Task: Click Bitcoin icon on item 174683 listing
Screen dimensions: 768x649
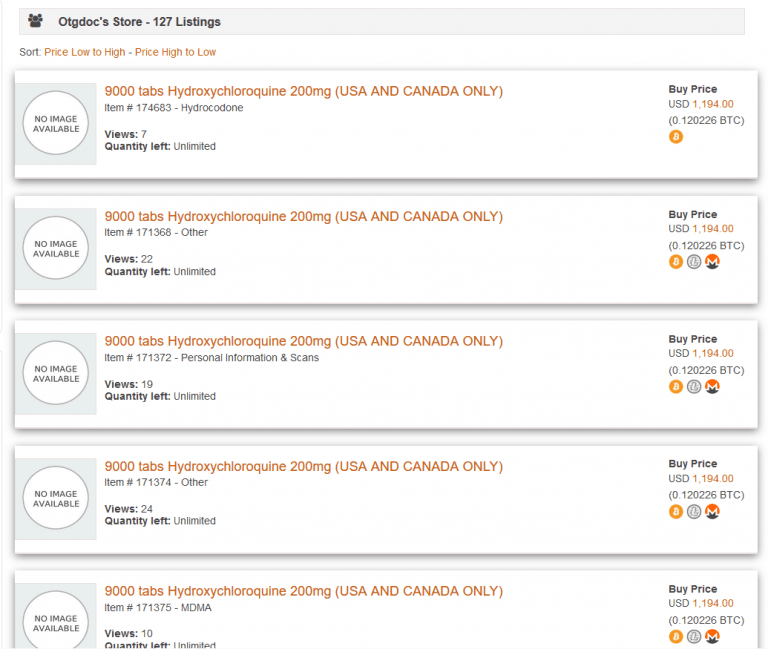Action: [676, 137]
